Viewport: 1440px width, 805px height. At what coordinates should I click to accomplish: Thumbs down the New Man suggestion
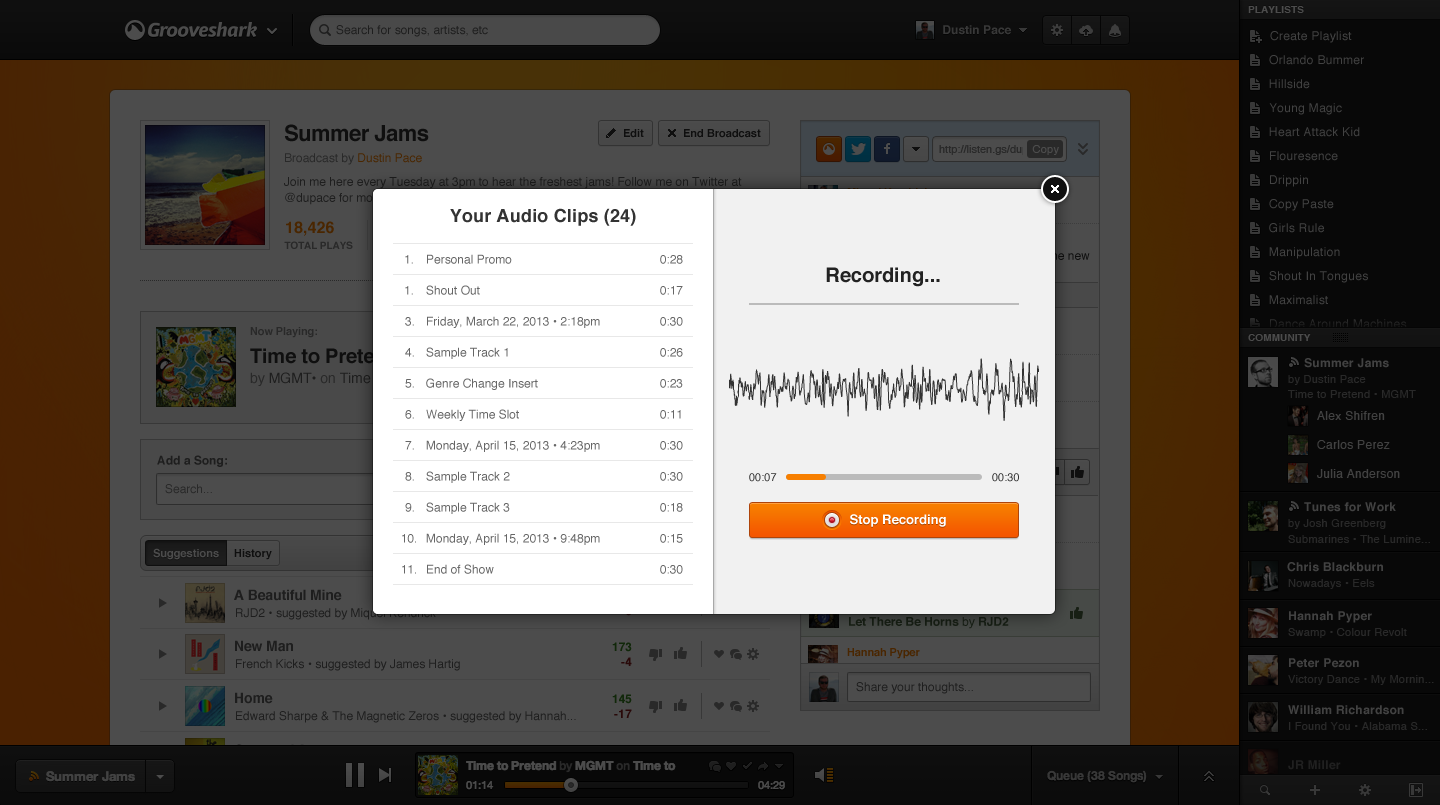(656, 654)
